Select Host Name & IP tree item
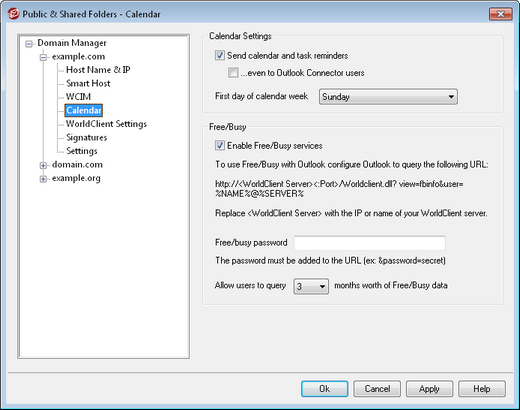Image resolution: width=520 pixels, height=410 pixels. pos(98,70)
